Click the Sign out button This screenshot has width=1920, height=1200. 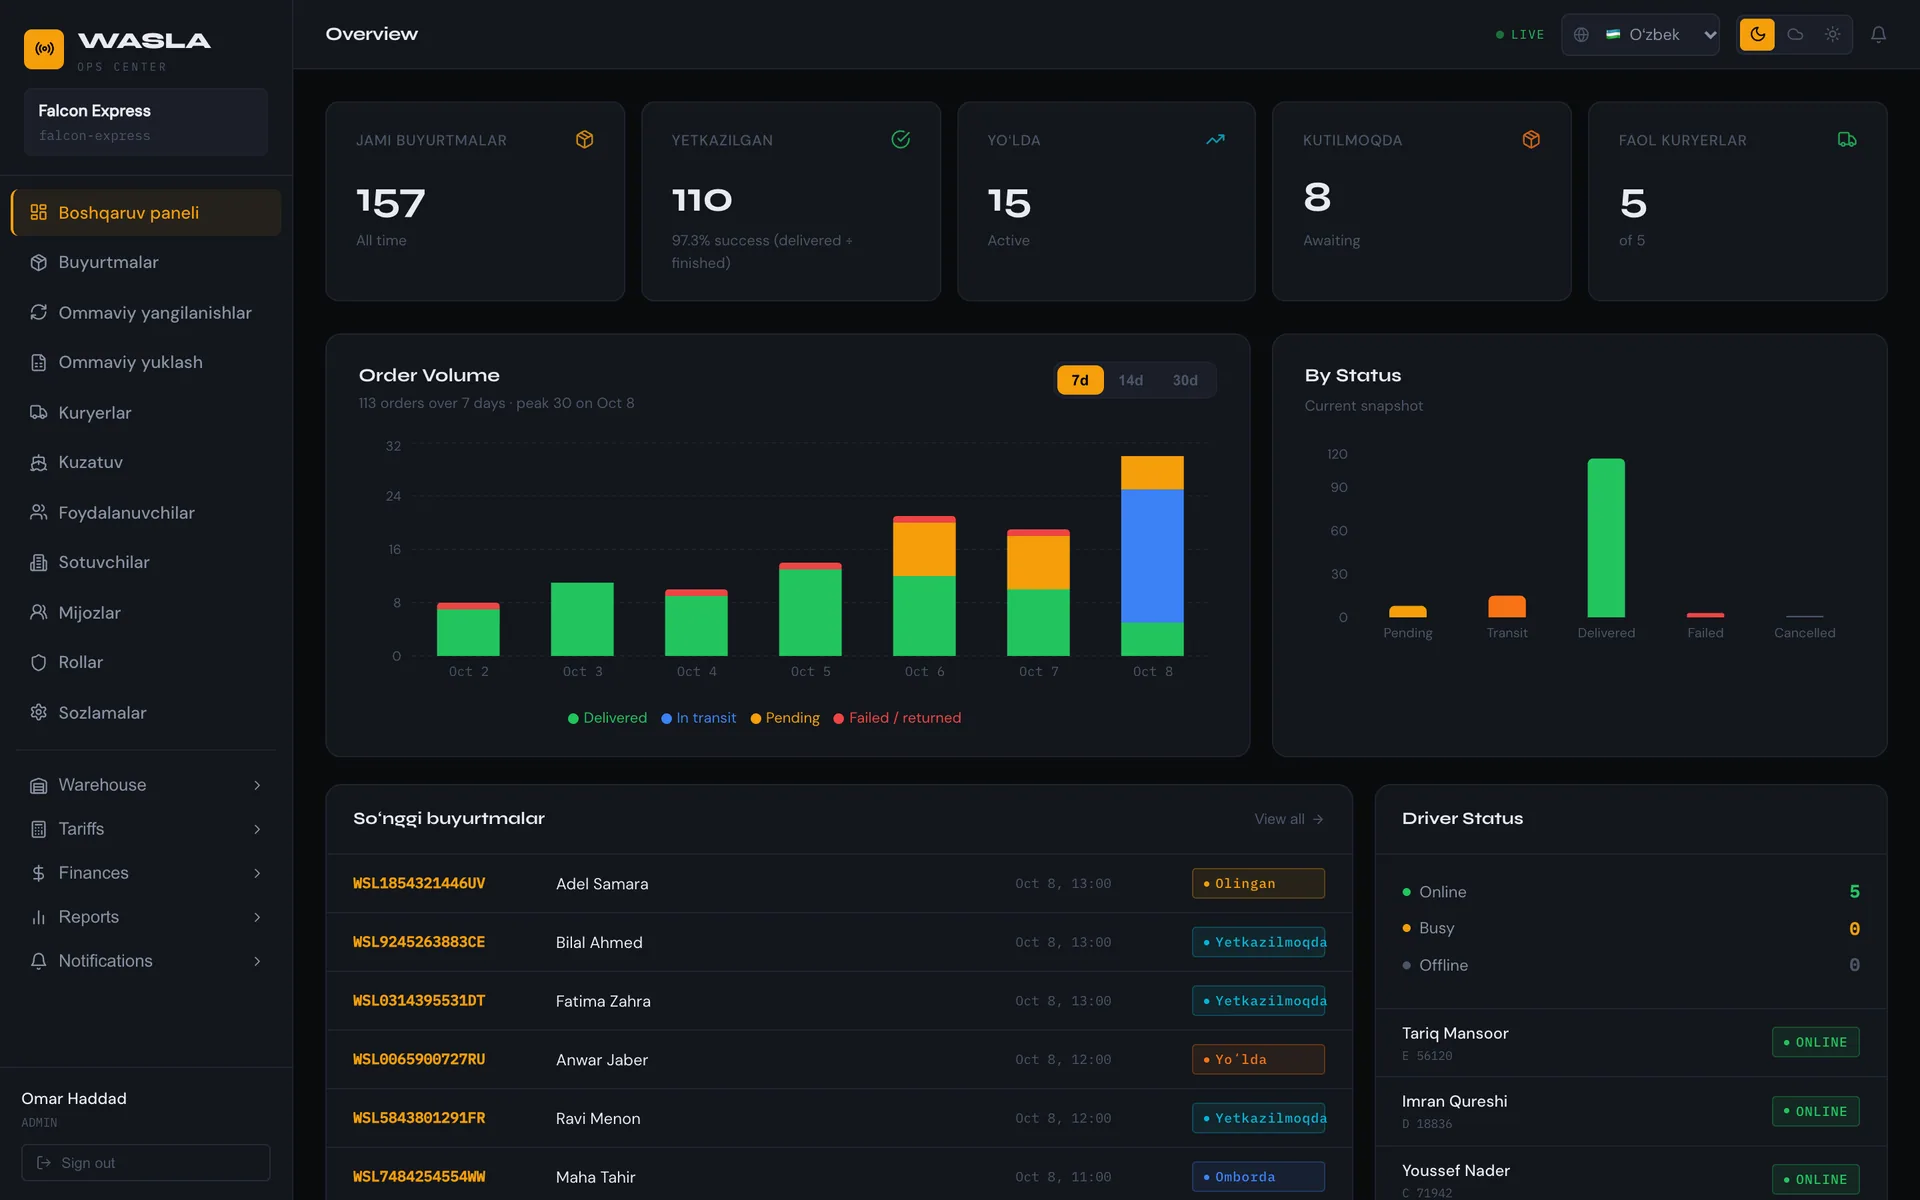click(x=146, y=1162)
